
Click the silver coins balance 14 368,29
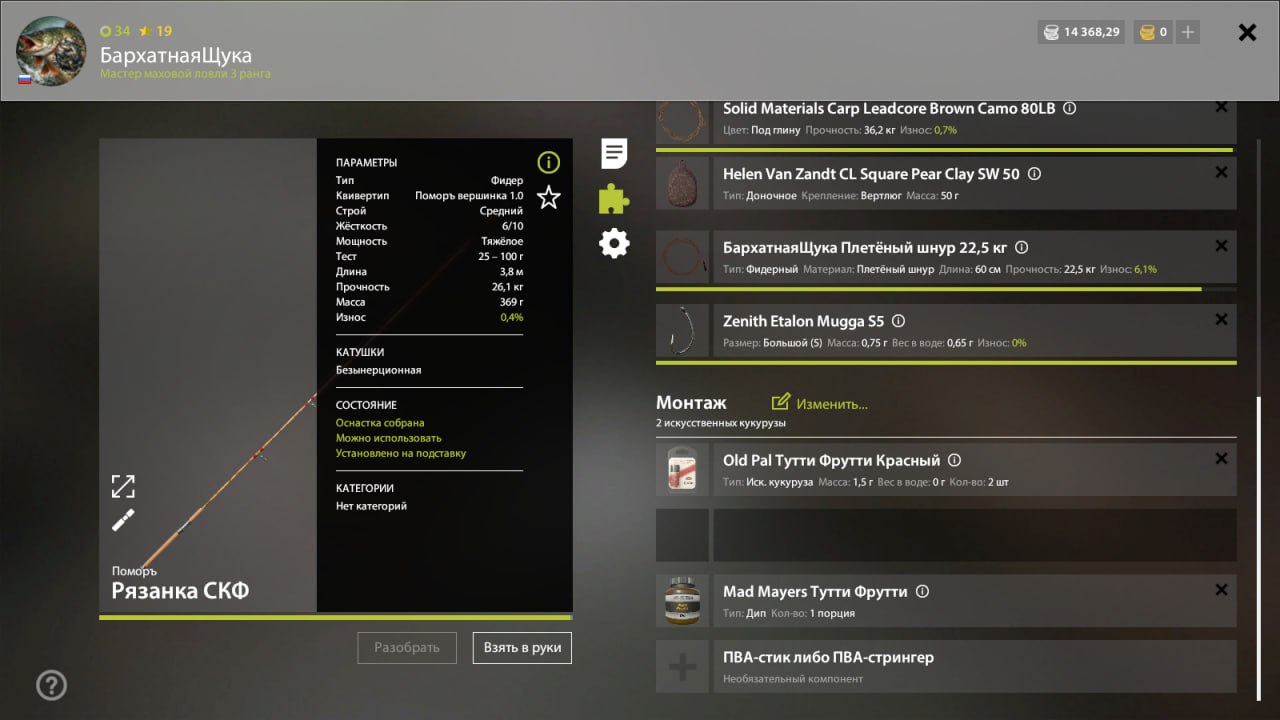[x=1083, y=32]
